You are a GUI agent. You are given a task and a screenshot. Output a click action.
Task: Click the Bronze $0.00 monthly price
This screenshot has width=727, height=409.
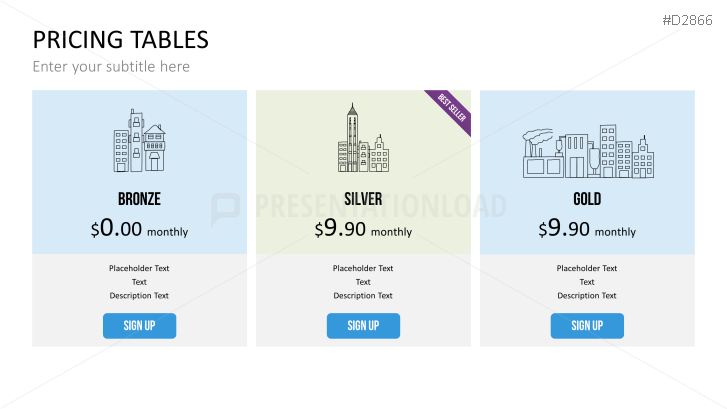click(139, 229)
